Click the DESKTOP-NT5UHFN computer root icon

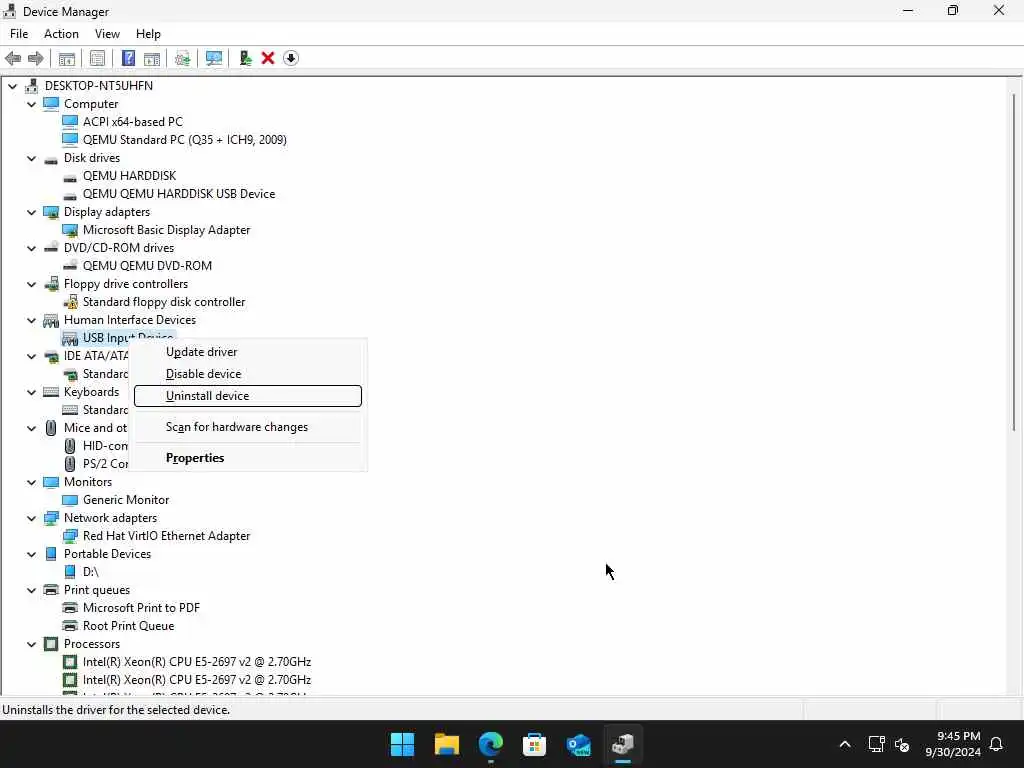point(31,86)
